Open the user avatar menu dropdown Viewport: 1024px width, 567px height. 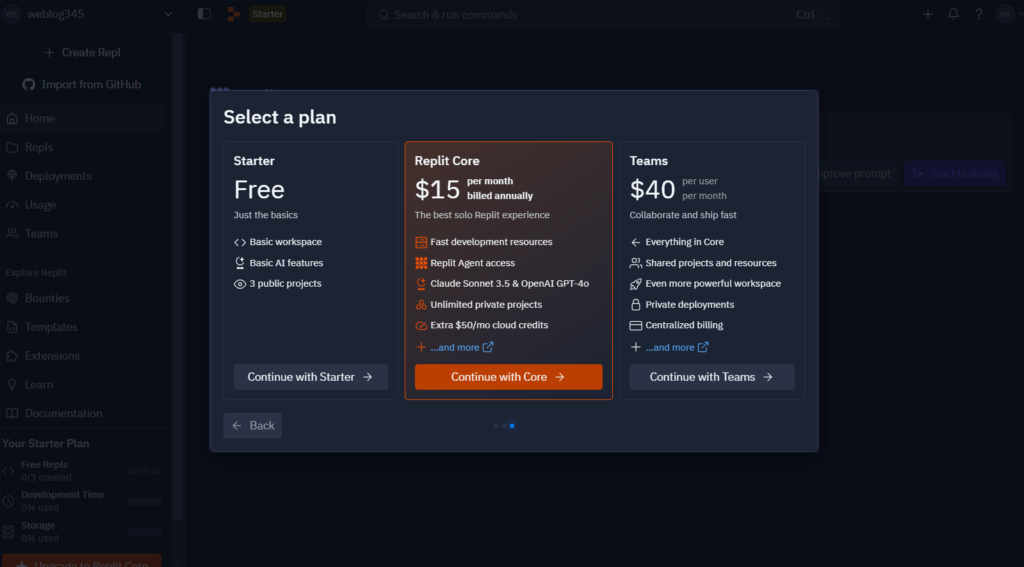(x=1005, y=14)
